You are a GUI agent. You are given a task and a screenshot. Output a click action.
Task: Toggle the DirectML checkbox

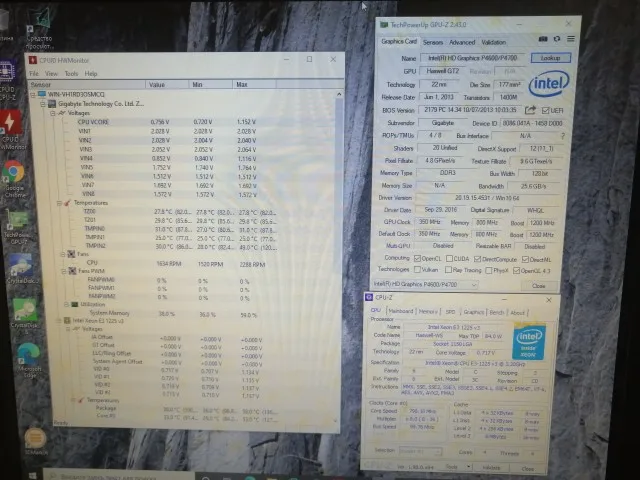pos(525,260)
